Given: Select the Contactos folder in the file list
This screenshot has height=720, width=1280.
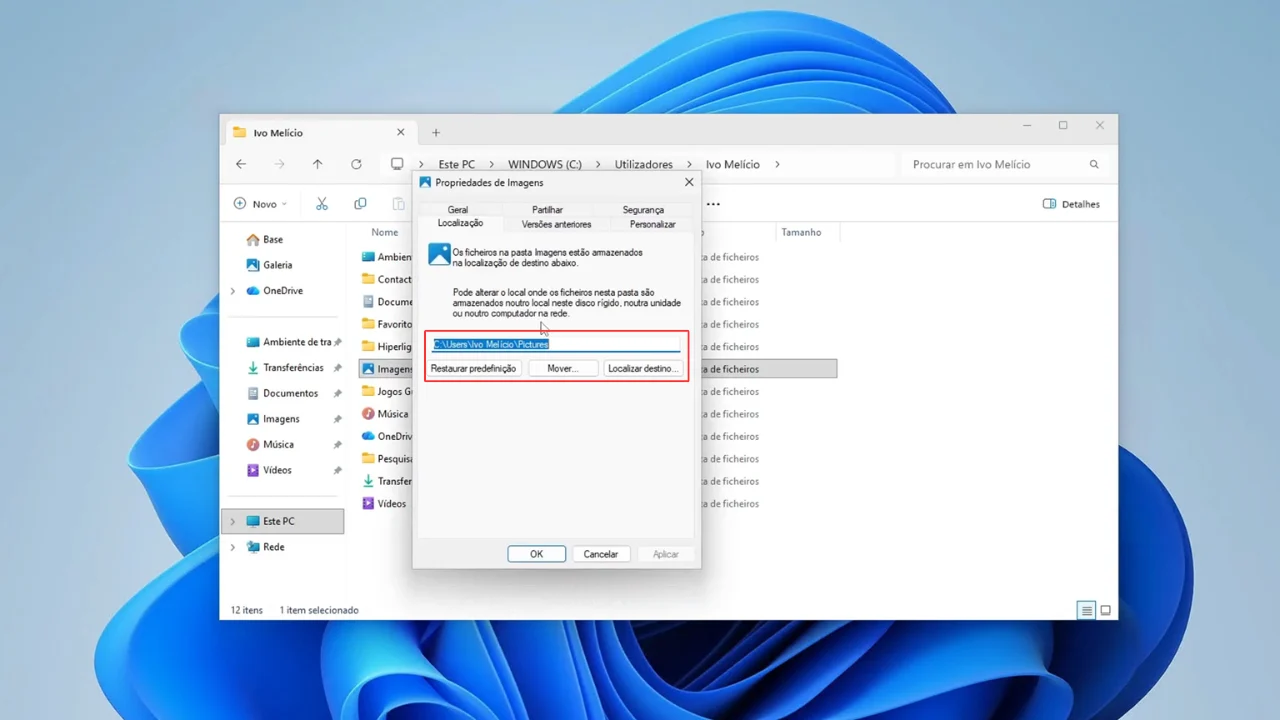Looking at the screenshot, I should pos(386,279).
